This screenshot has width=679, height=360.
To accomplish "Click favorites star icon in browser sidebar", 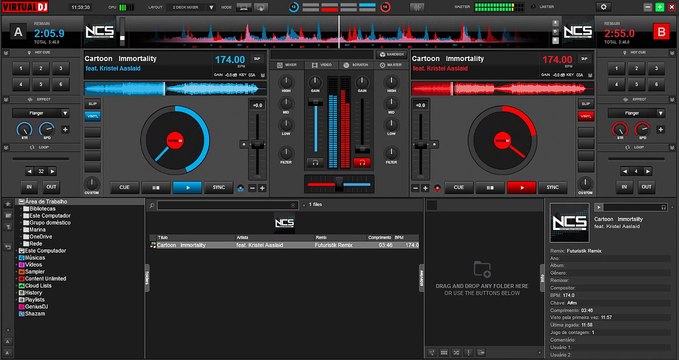I will (x=7, y=204).
